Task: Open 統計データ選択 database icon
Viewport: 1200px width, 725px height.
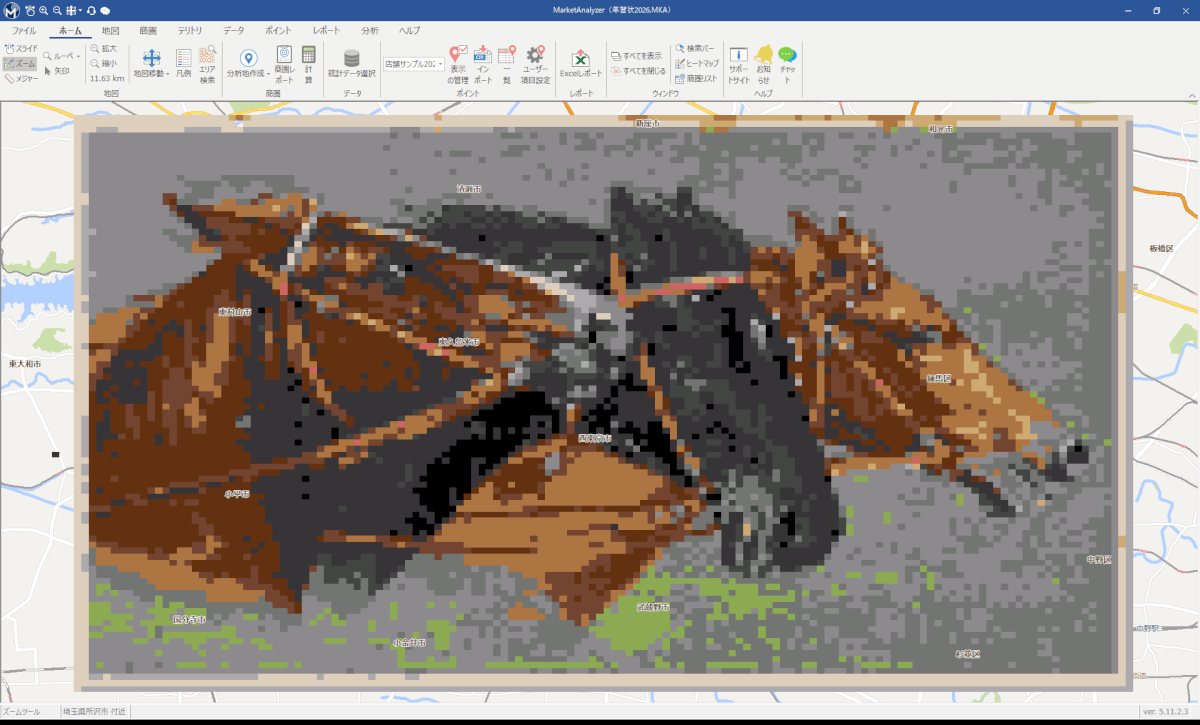Action: point(352,63)
